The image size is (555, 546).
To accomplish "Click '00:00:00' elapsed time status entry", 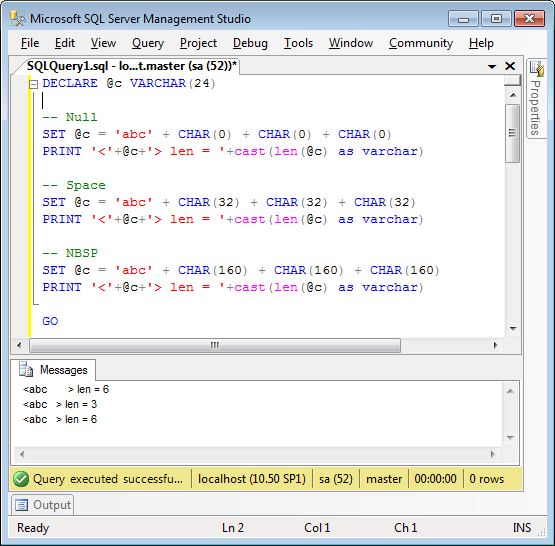I will [x=435, y=479].
